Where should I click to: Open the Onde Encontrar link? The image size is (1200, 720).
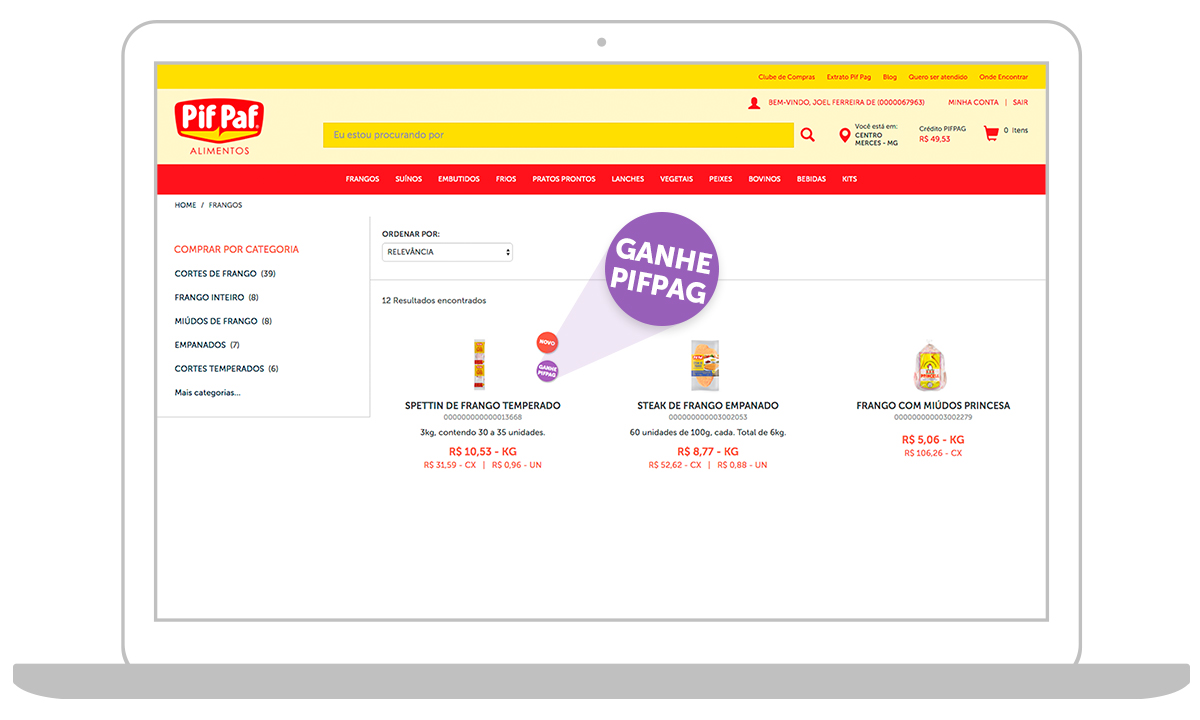coord(1003,77)
